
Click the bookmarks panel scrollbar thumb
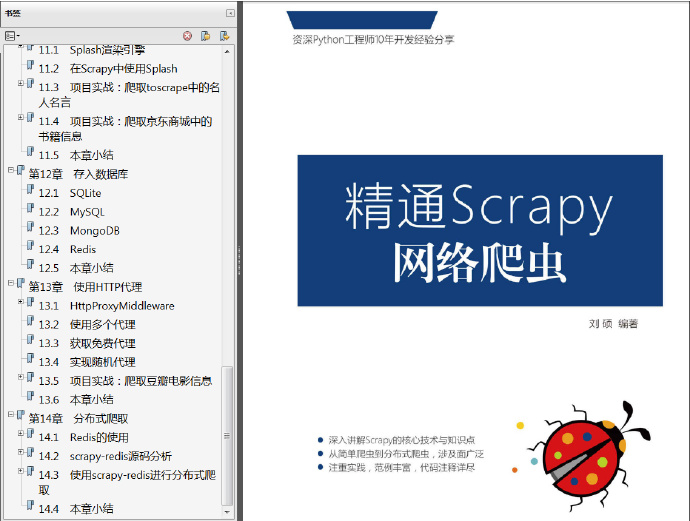click(x=227, y=436)
